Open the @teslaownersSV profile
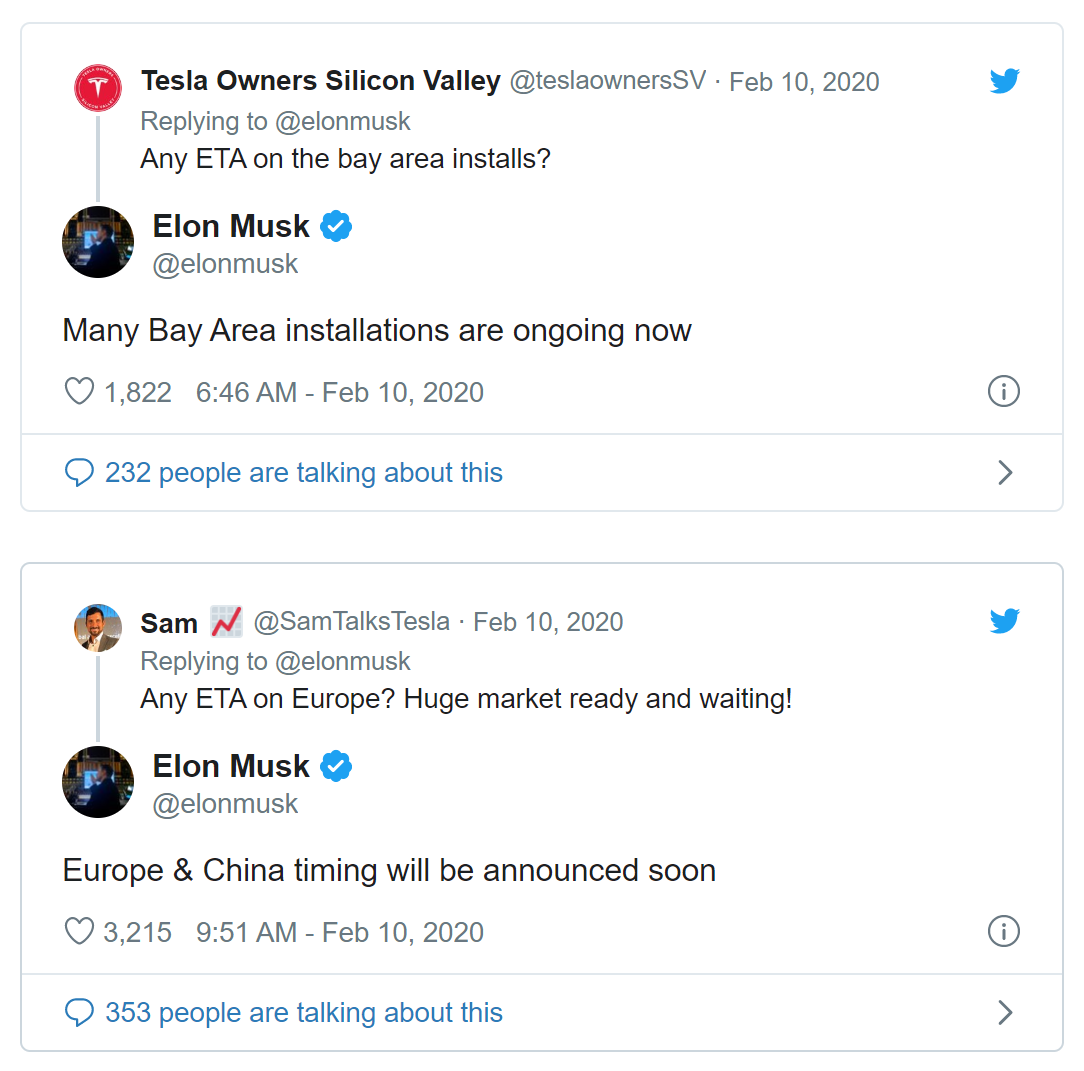Image resolution: width=1084 pixels, height=1071 pixels. pyautogui.click(x=608, y=81)
